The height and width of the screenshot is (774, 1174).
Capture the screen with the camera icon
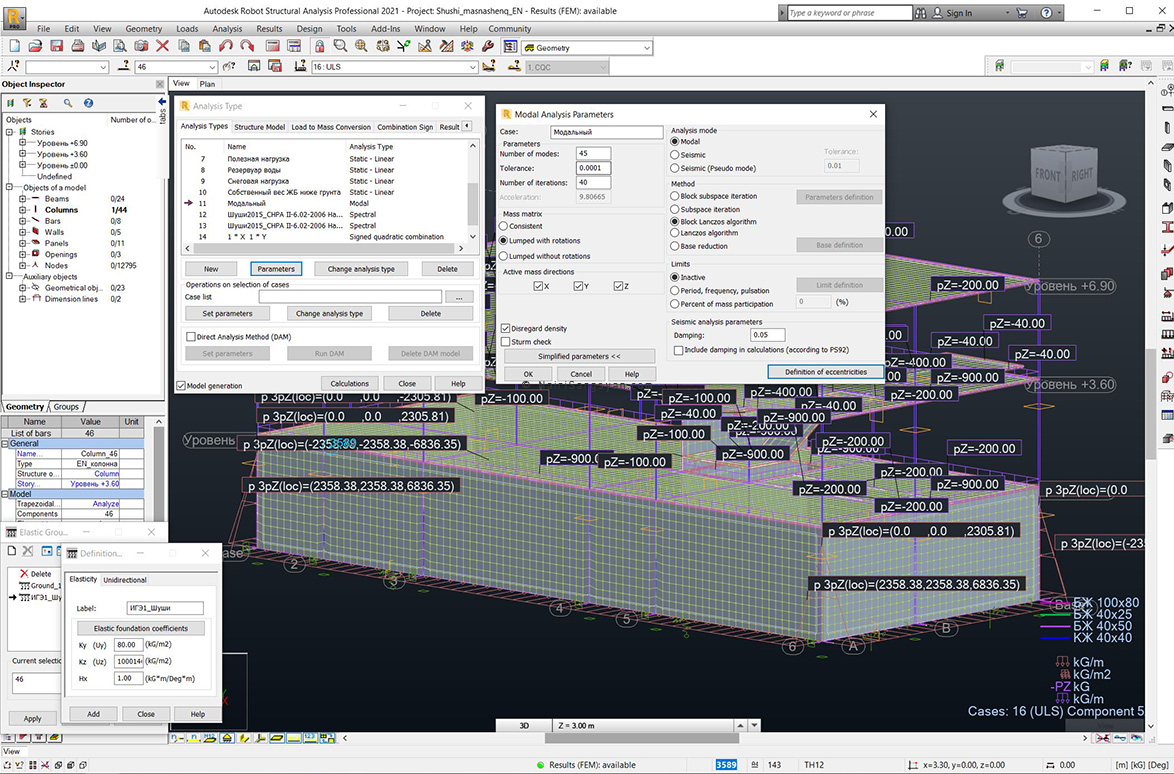[141, 46]
